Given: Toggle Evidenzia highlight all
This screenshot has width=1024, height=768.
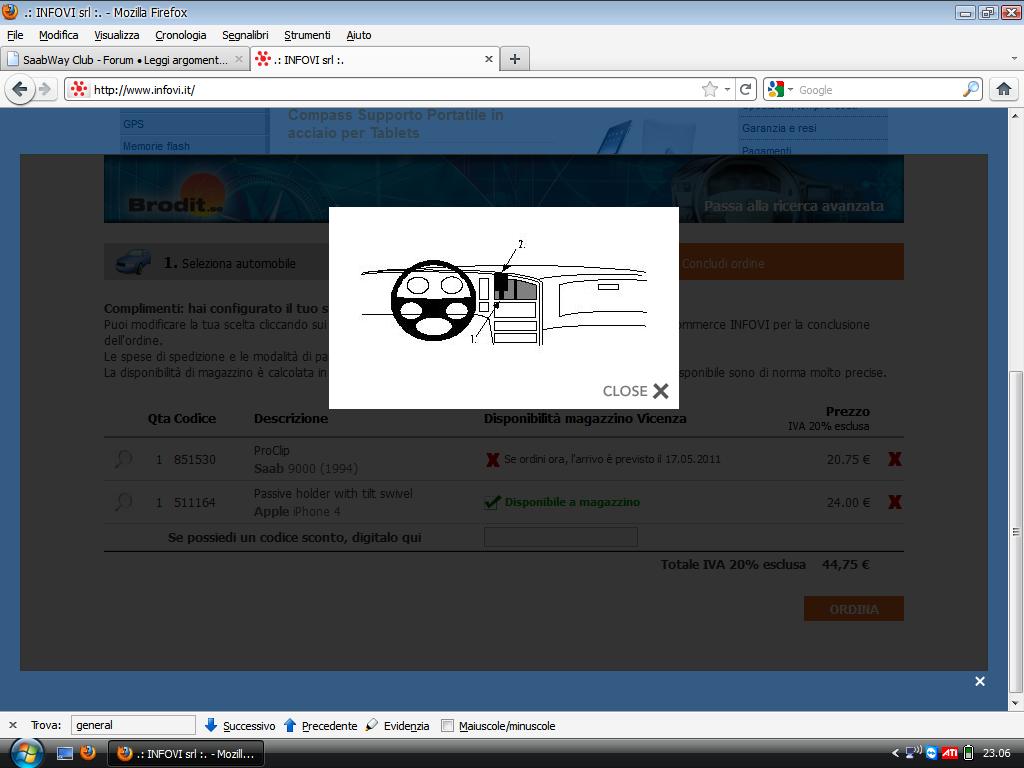Looking at the screenshot, I should (x=398, y=726).
